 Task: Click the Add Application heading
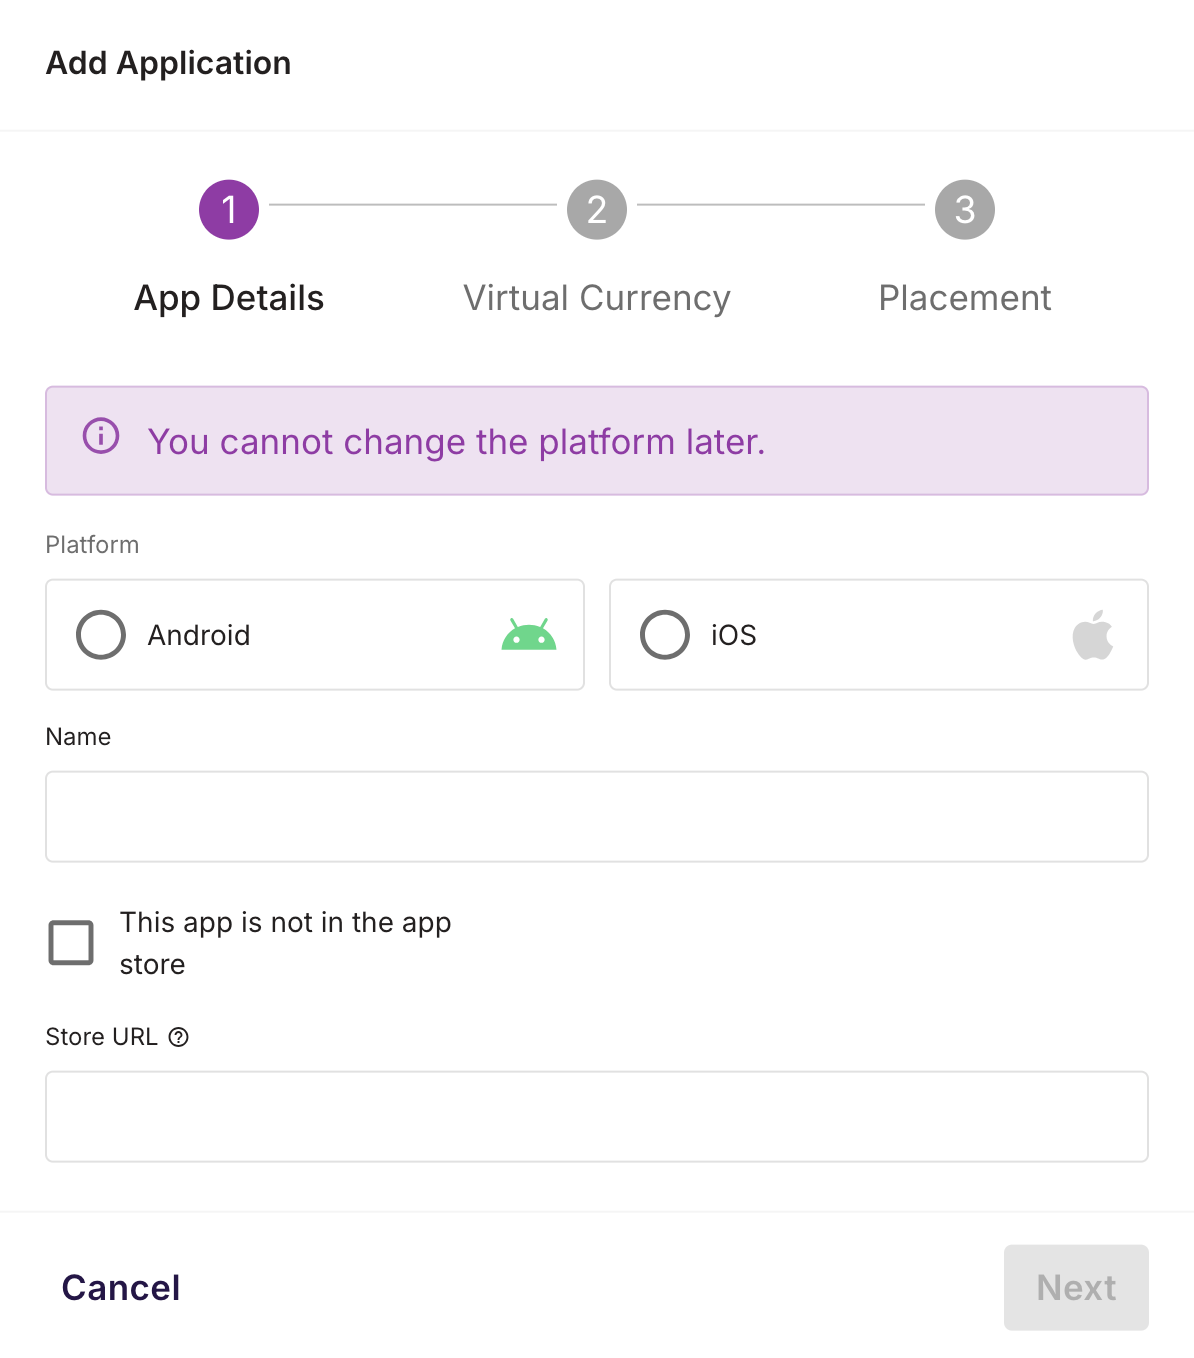point(169,63)
